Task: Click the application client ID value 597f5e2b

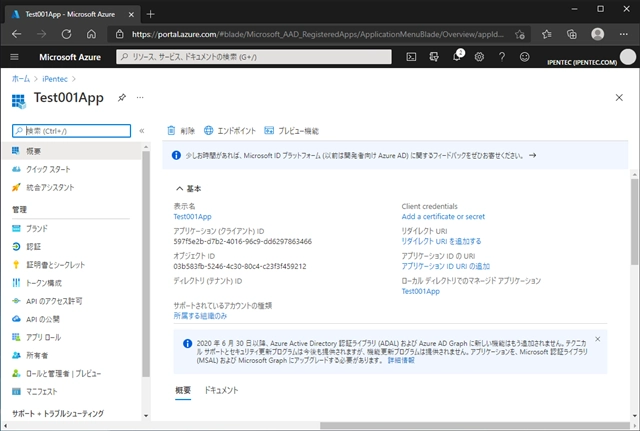Action: (242, 241)
